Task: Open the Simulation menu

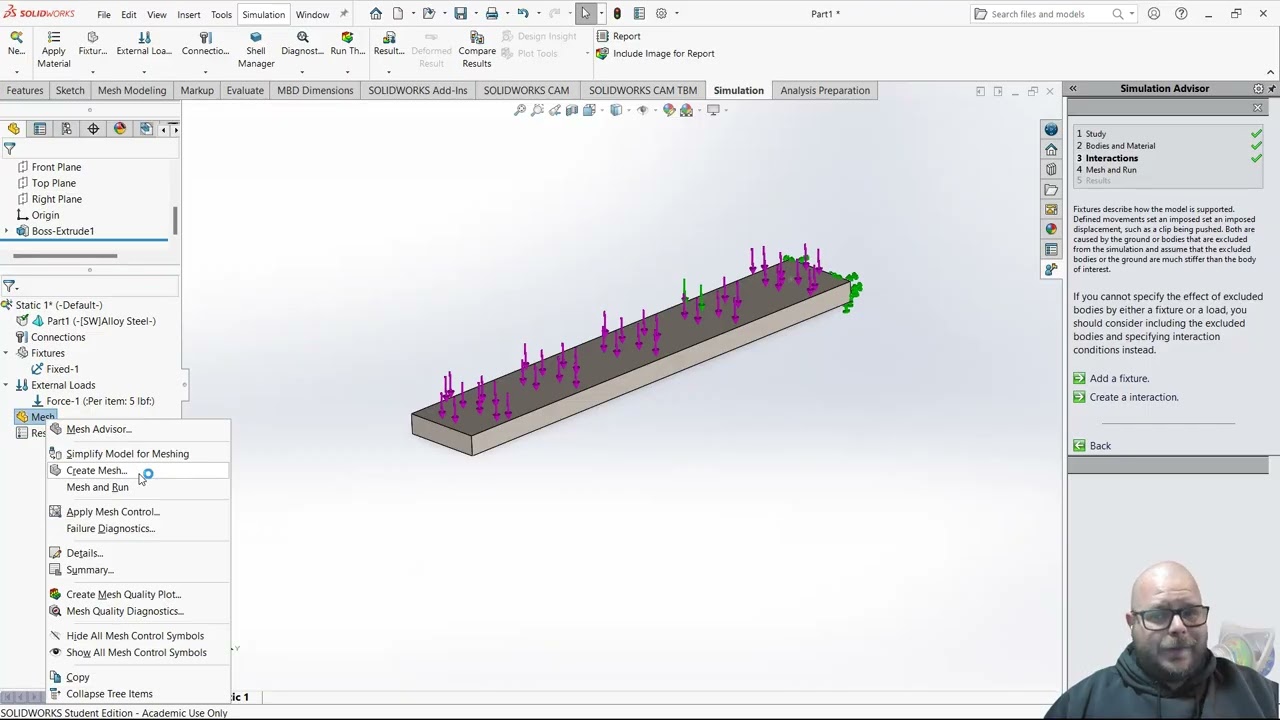Action: coord(263,15)
